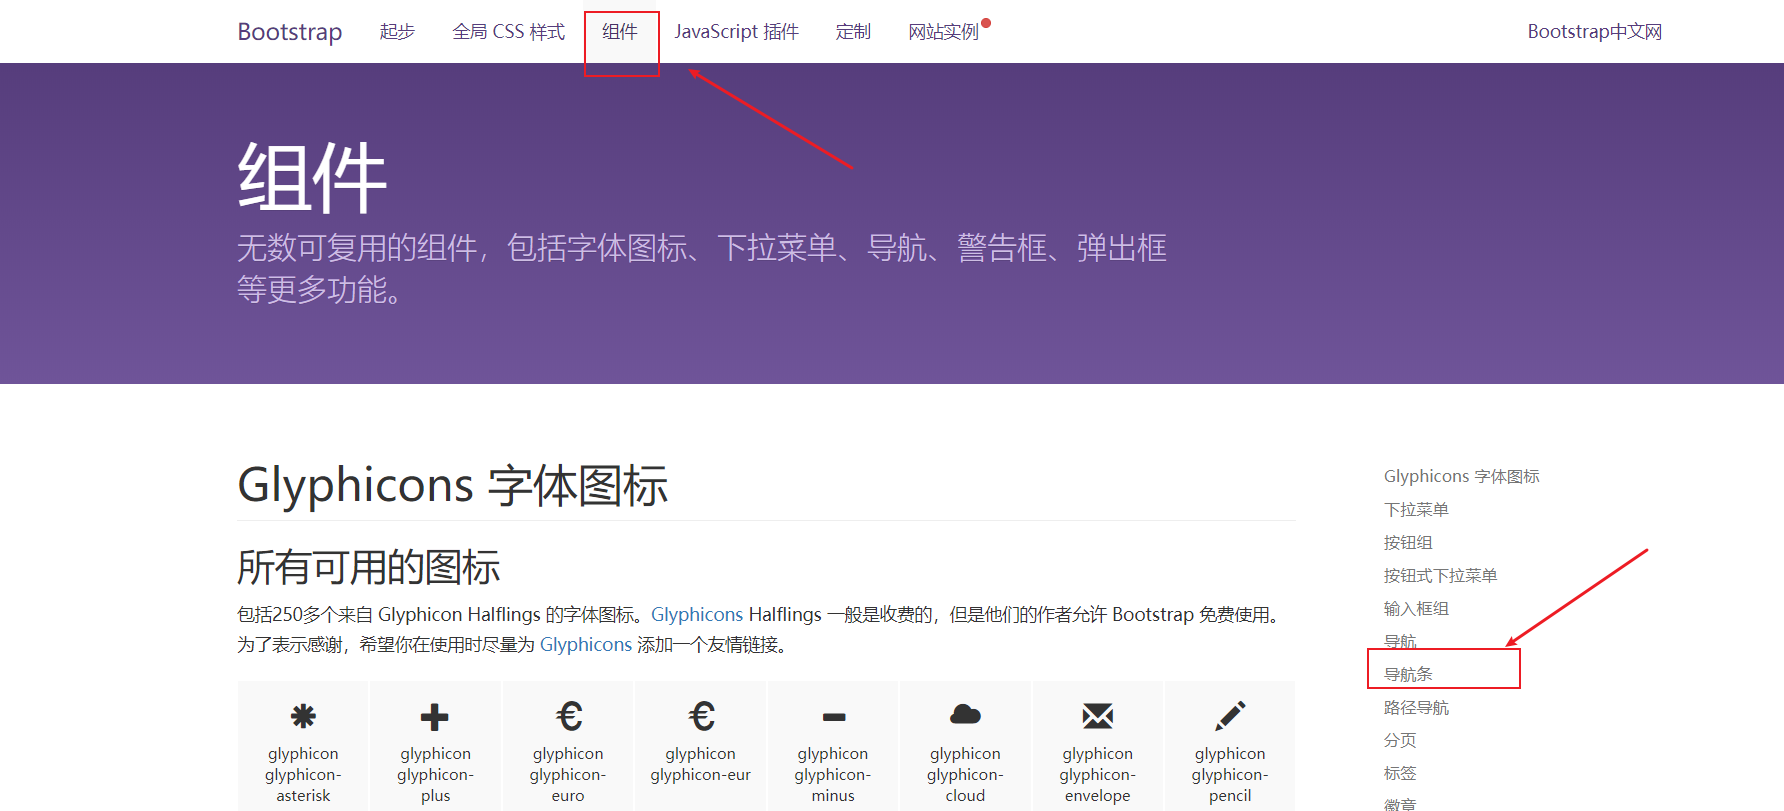Click the glyphicon glyphicon-eur label text
The height and width of the screenshot is (811, 1784).
[700, 764]
